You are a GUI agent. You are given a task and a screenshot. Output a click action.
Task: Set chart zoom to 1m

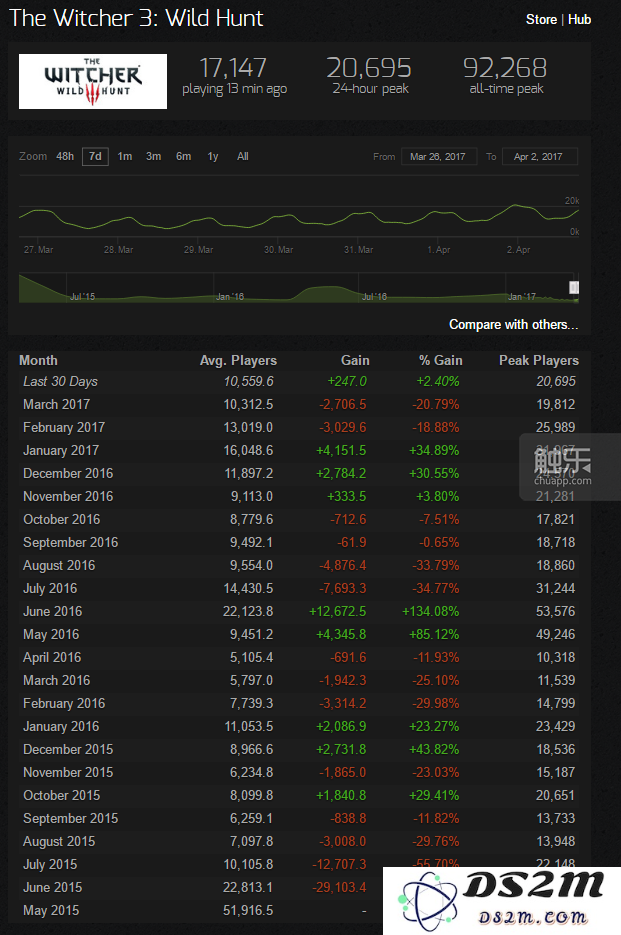point(125,156)
